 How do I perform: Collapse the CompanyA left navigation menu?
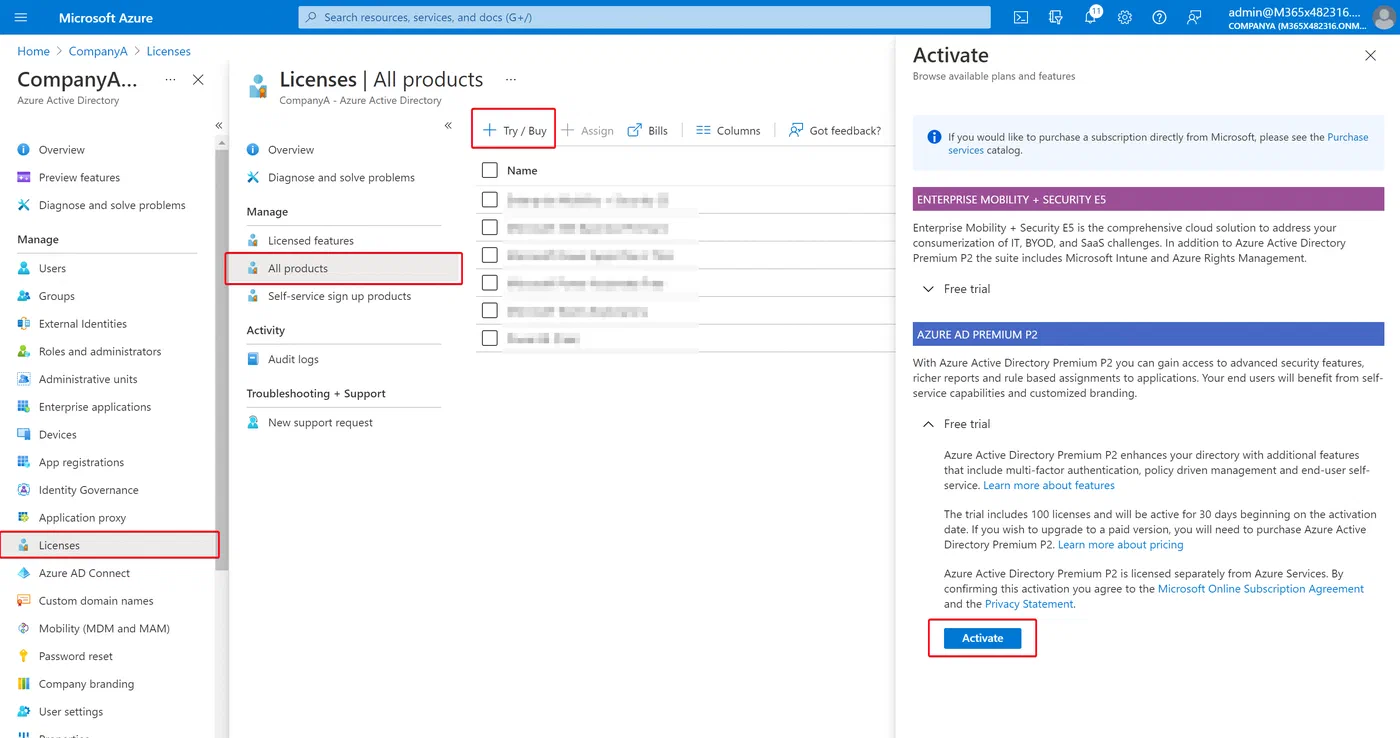[219, 125]
